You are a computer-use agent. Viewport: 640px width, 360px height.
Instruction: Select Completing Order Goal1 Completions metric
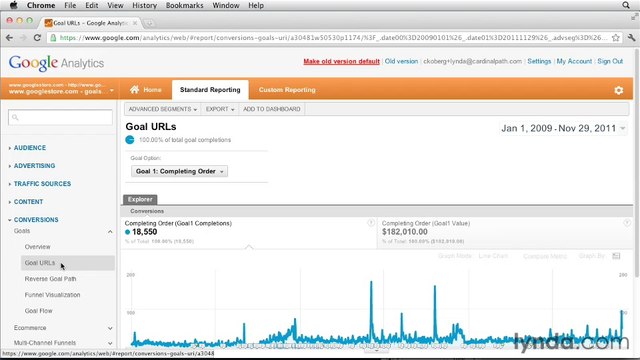(249, 232)
